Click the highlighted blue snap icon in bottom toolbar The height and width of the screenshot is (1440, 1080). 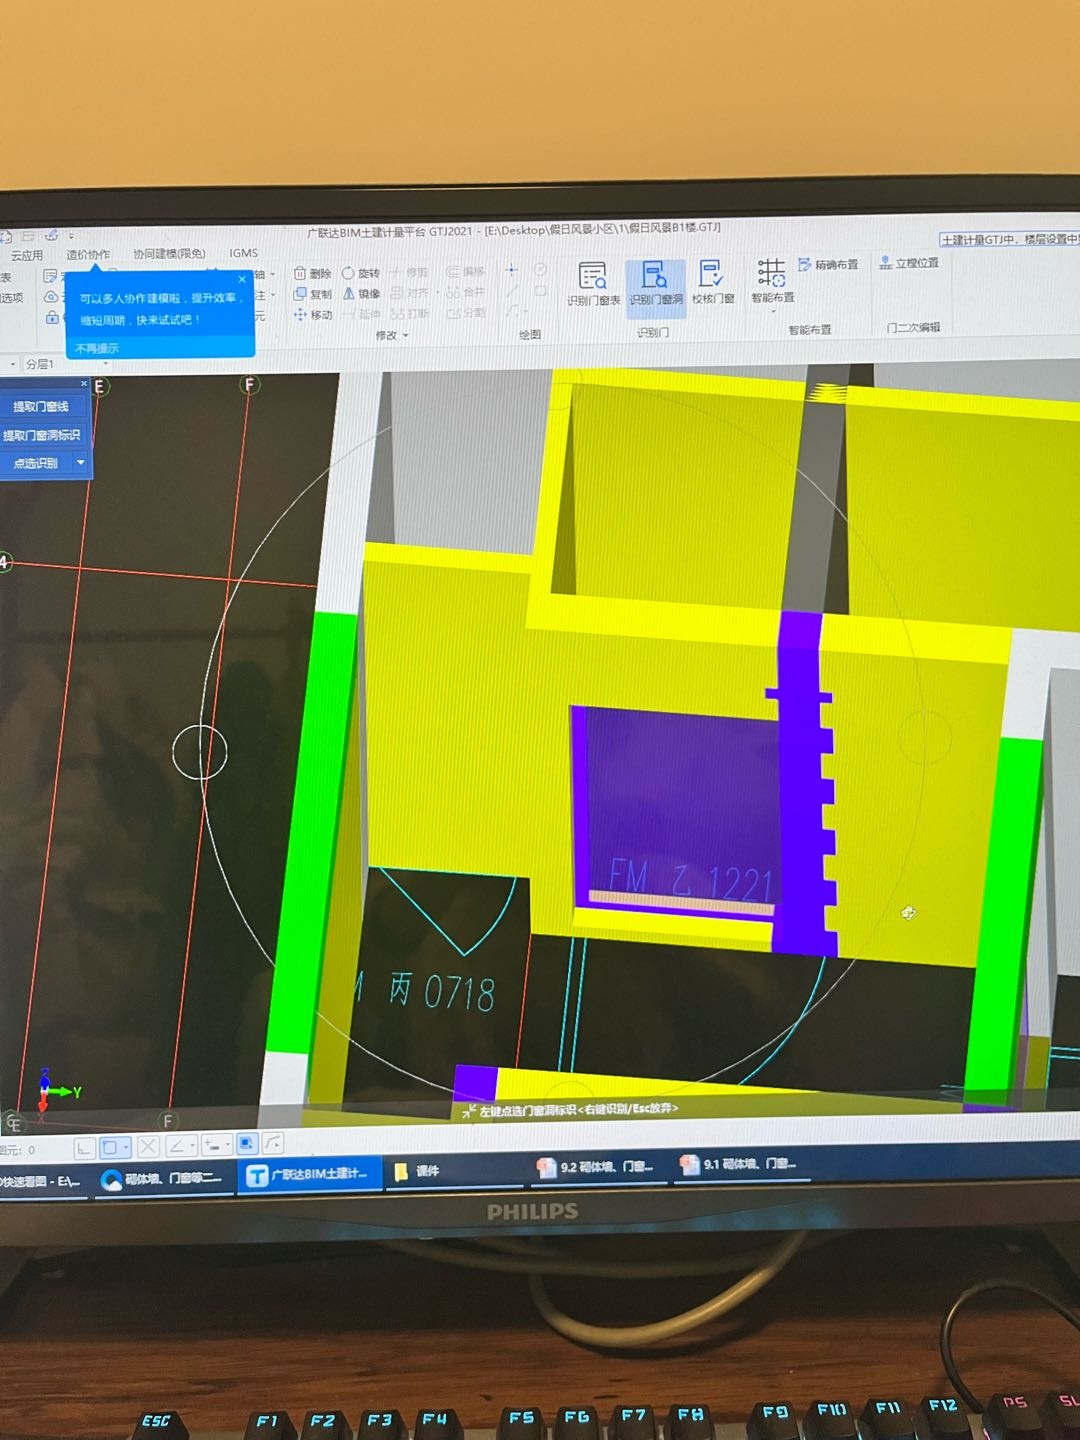click(x=247, y=1143)
